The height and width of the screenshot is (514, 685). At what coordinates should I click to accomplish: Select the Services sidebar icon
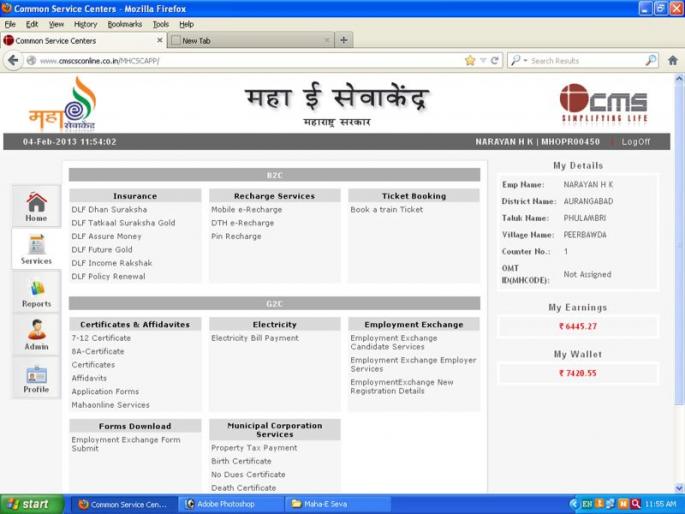coord(36,250)
